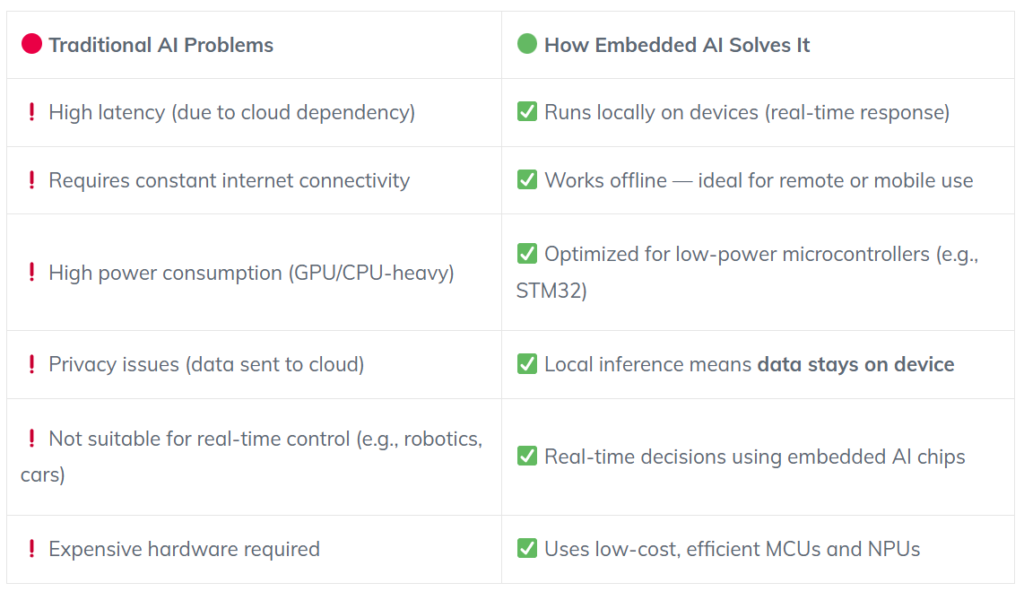The height and width of the screenshot is (609, 1024).
Task: Click the Traditional AI Problems column header
Action: click(161, 45)
